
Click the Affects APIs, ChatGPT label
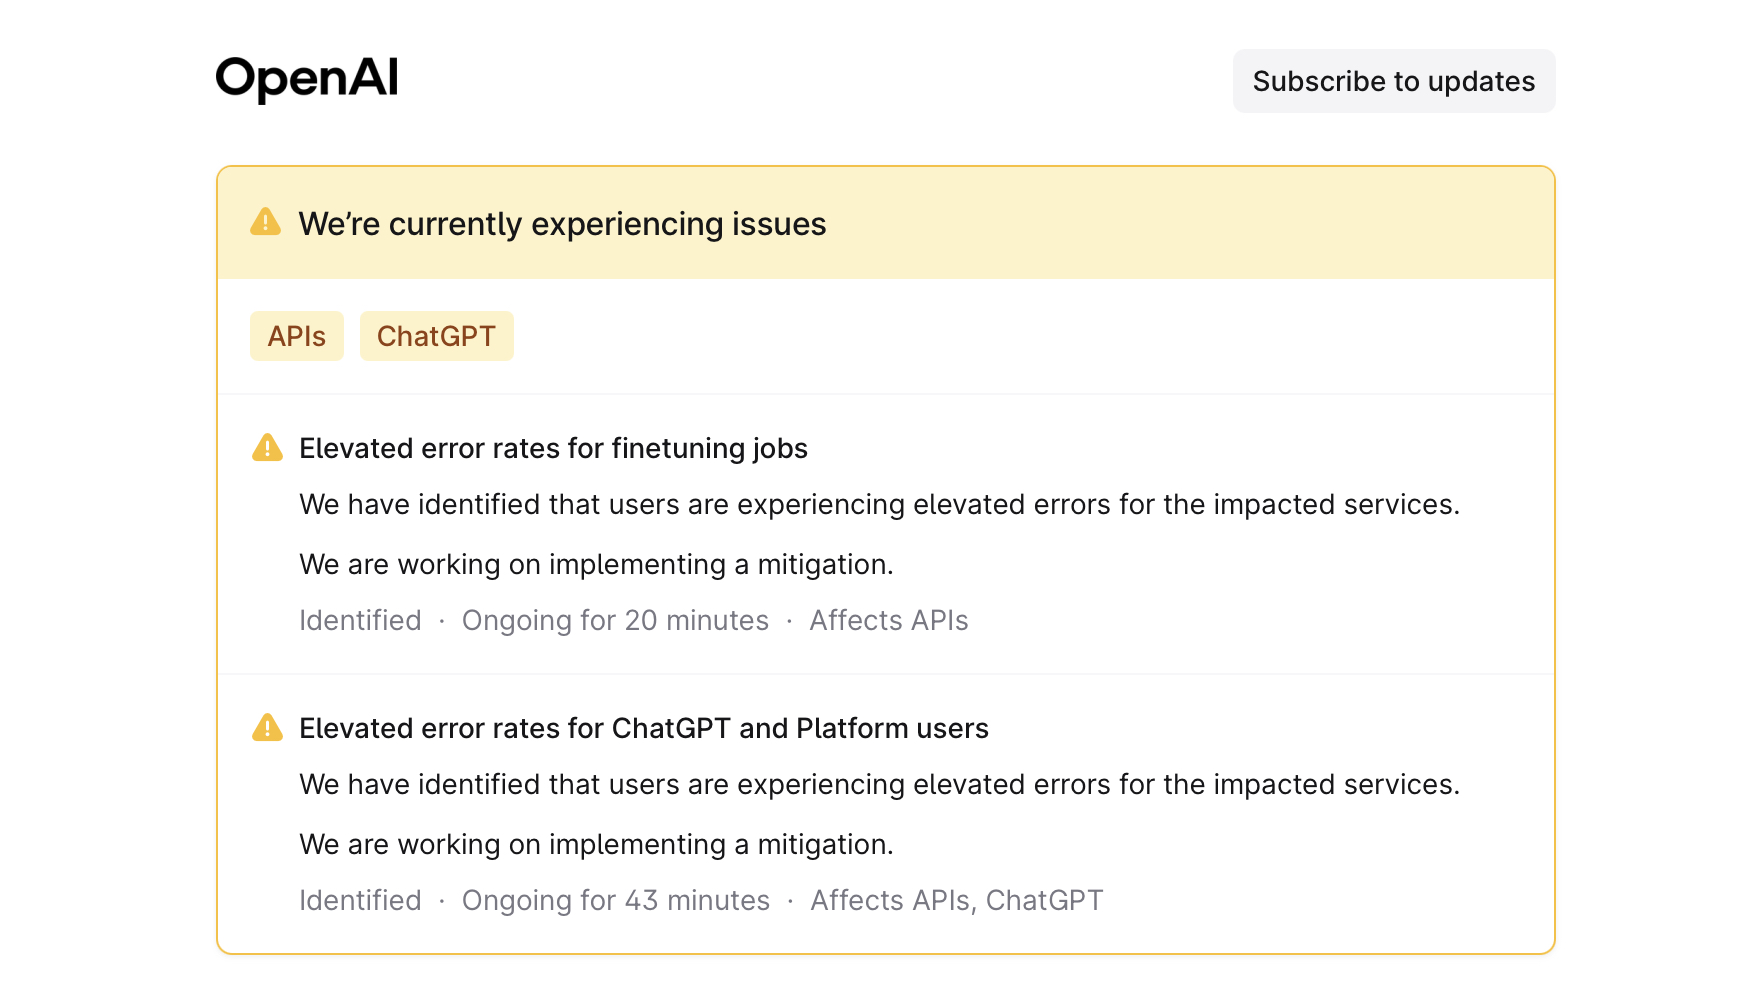956,900
